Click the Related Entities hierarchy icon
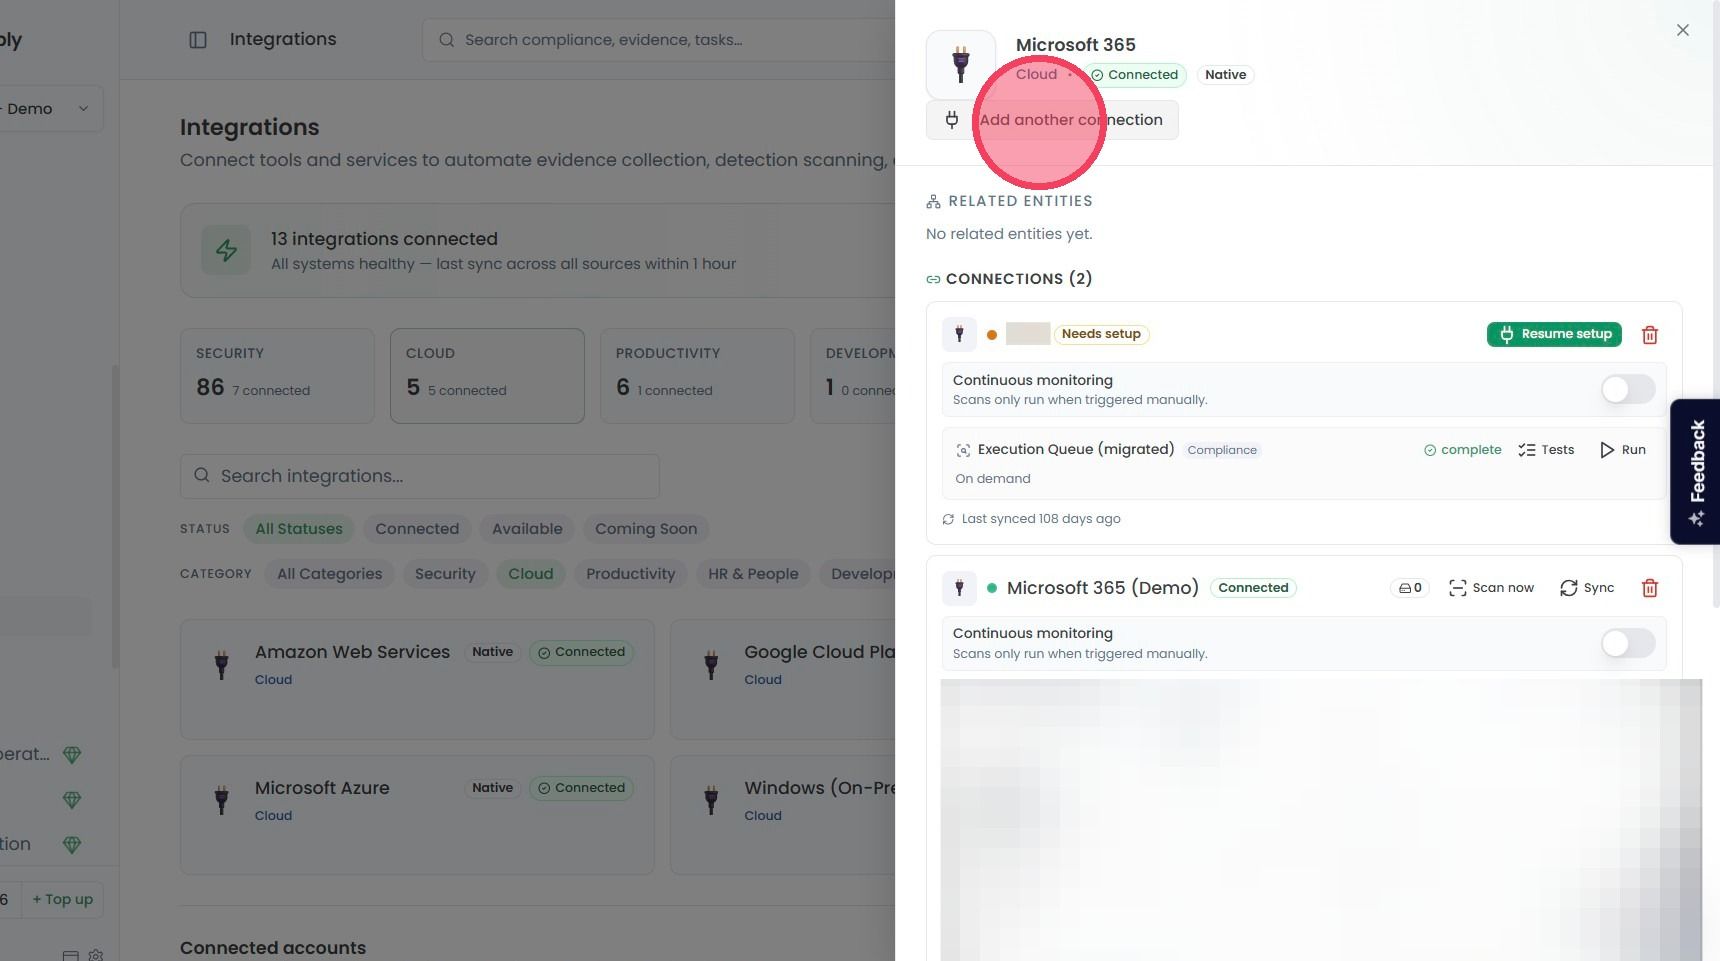The width and height of the screenshot is (1720, 961). (933, 202)
